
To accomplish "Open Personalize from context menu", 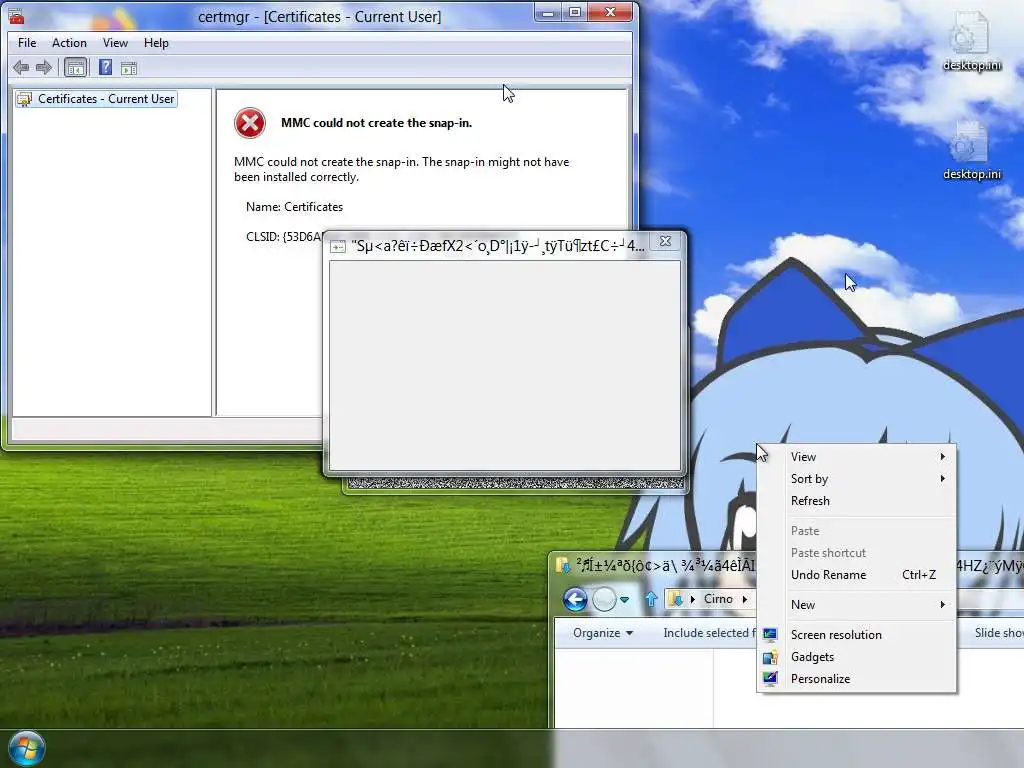I will point(857,679).
